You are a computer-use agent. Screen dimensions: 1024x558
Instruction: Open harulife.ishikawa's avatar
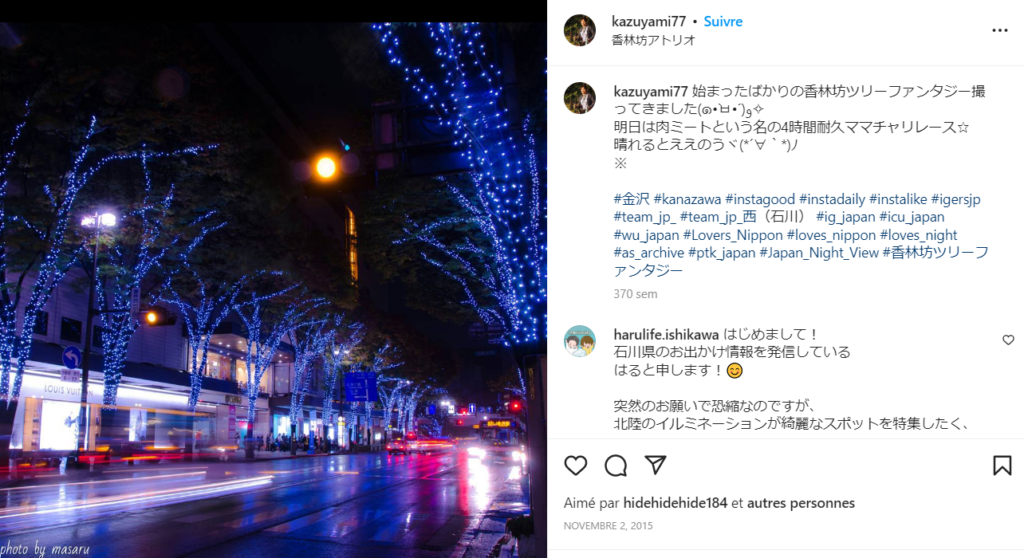[580, 341]
